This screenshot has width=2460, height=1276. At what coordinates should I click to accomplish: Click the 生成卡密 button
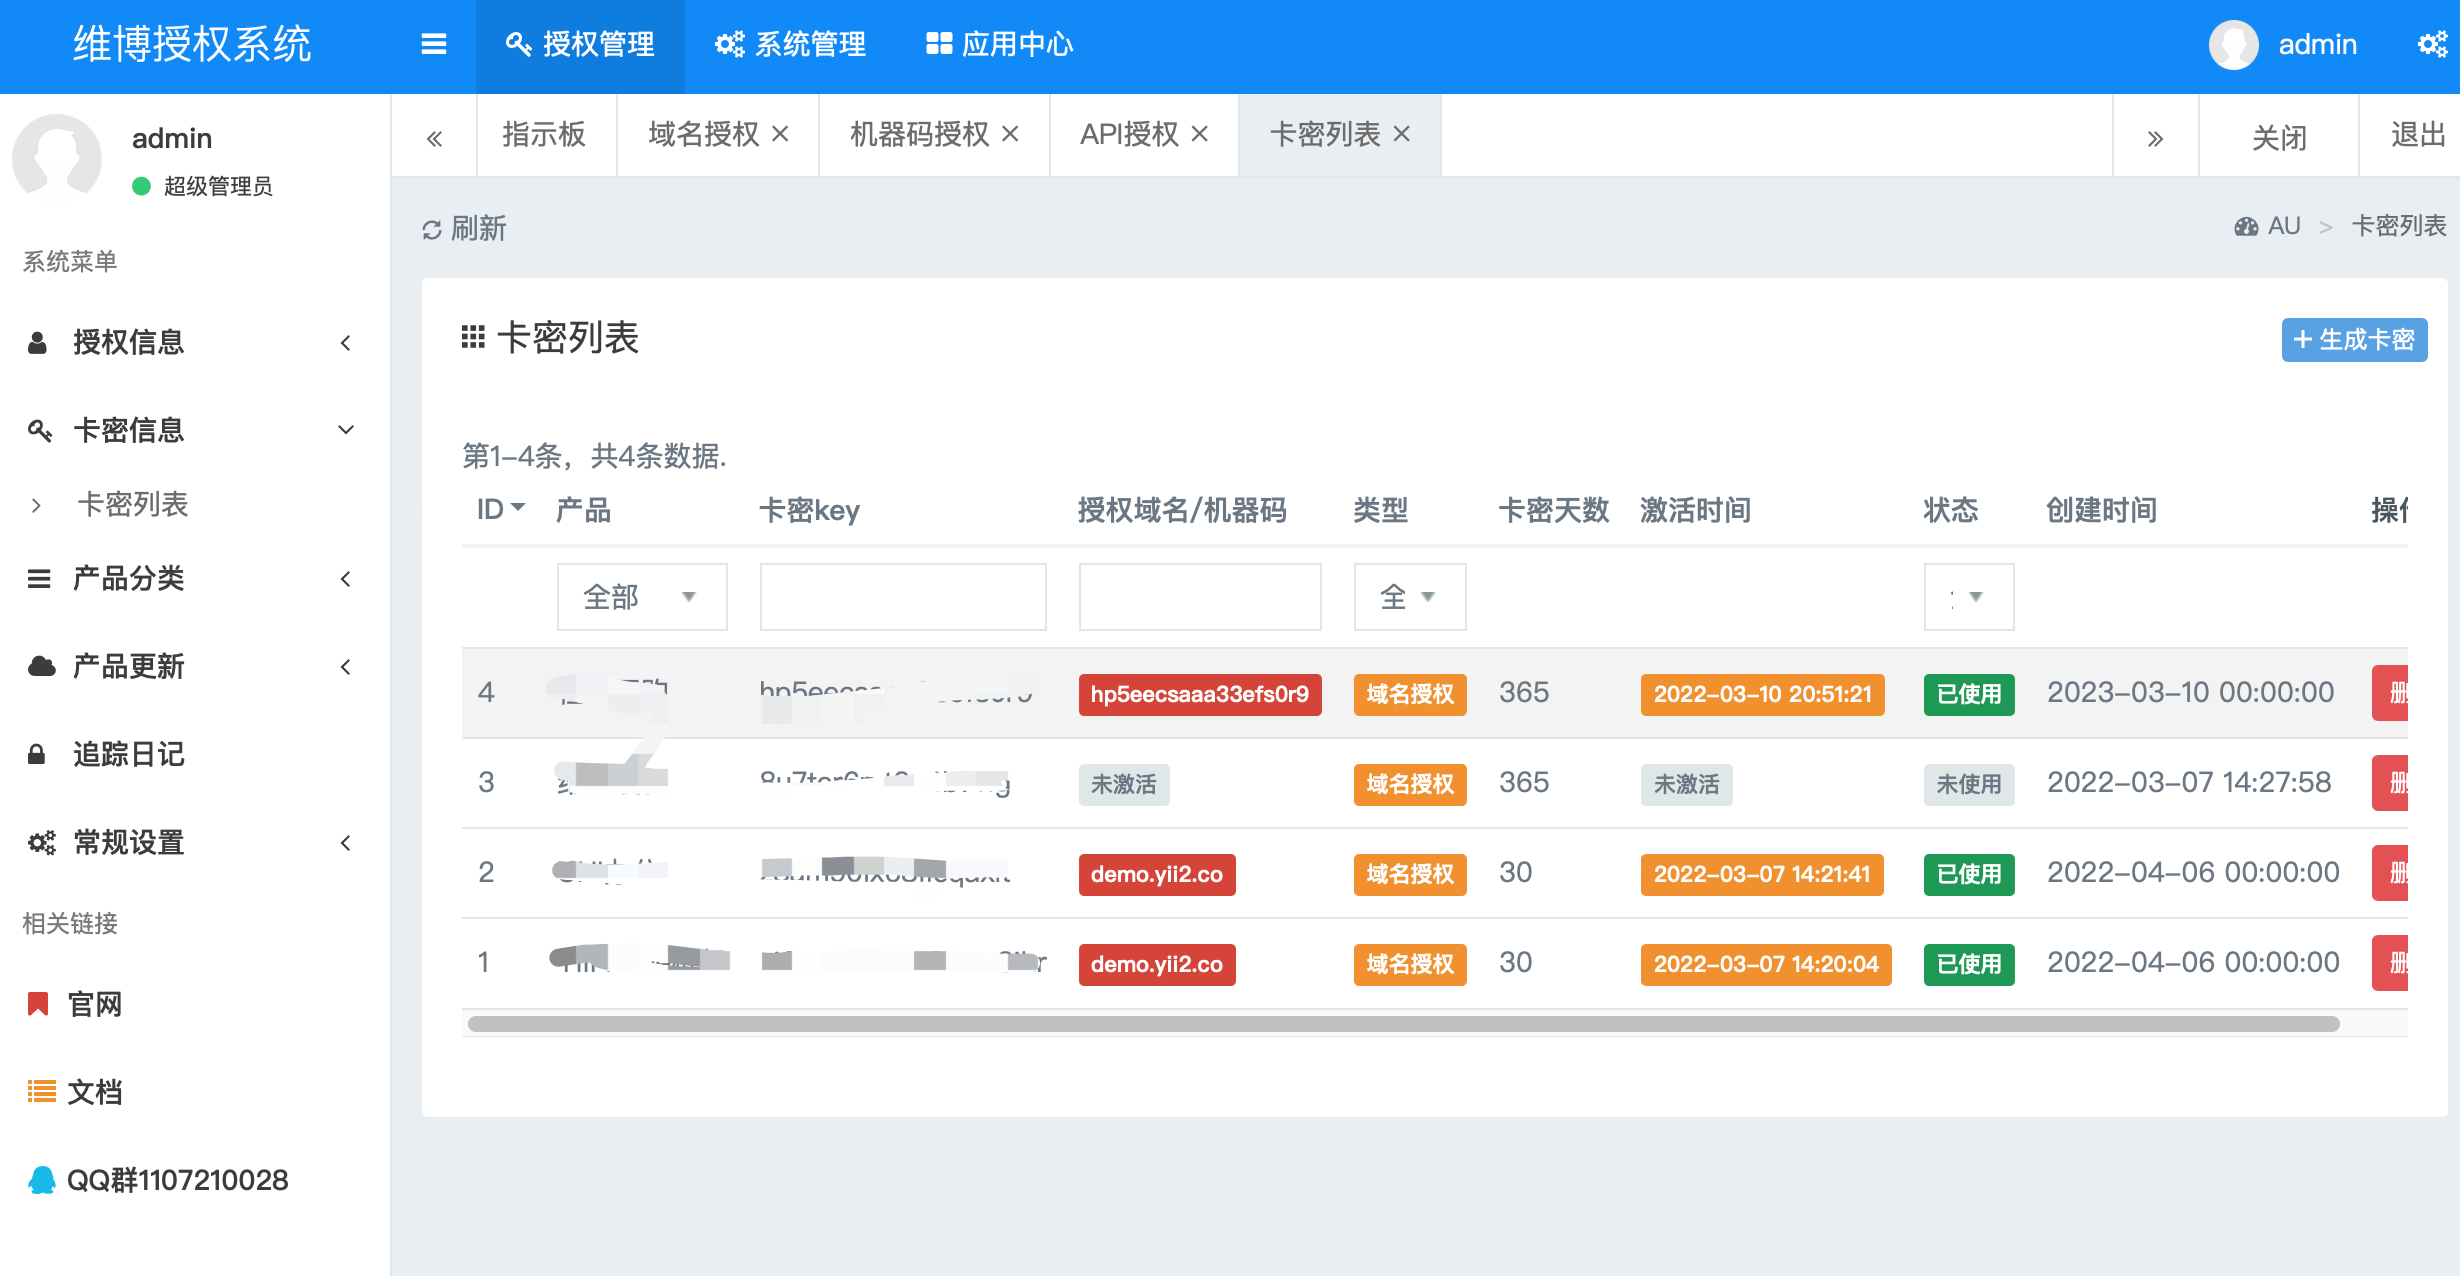(x=2353, y=340)
